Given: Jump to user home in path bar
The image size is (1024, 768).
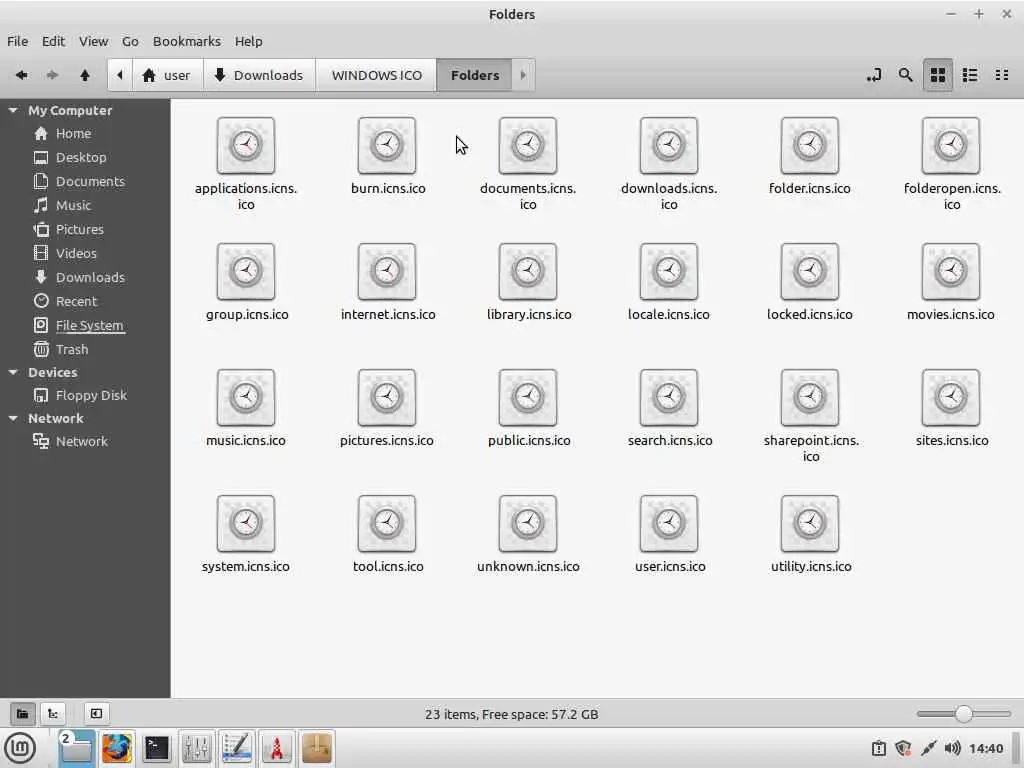Looking at the screenshot, I should [167, 75].
